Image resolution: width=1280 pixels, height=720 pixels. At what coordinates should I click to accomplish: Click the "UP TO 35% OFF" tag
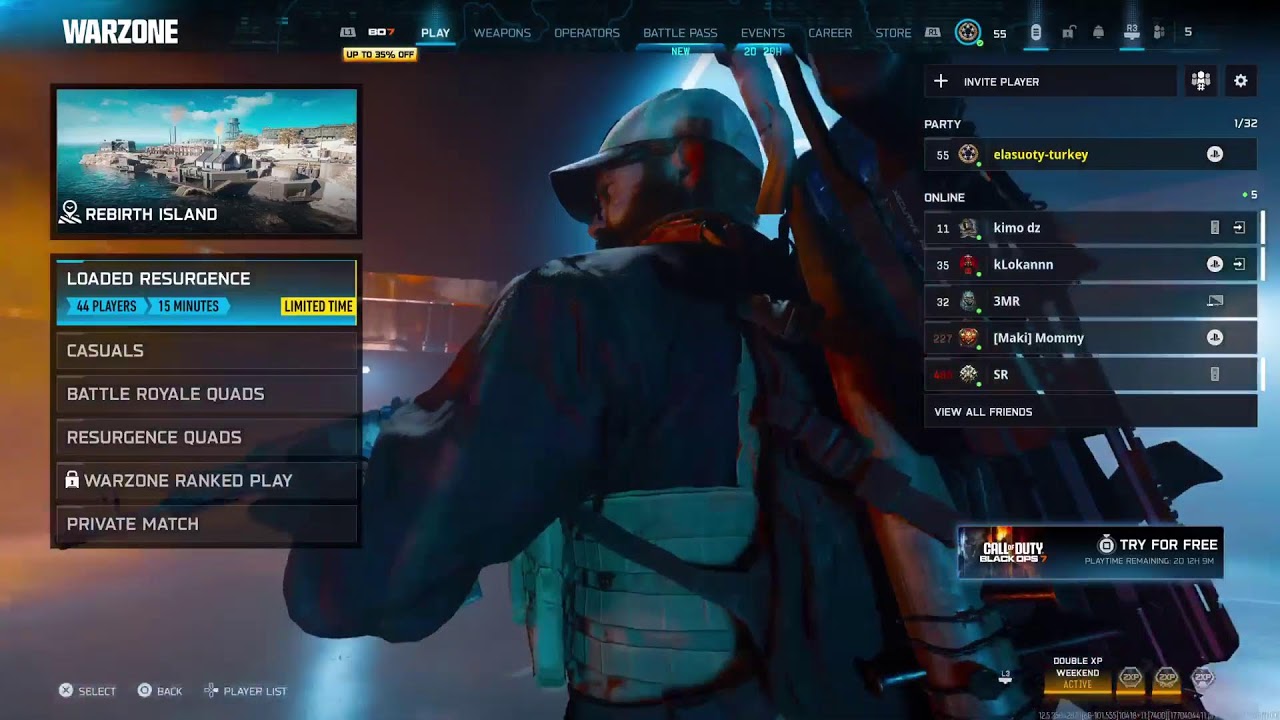pyautogui.click(x=380, y=55)
